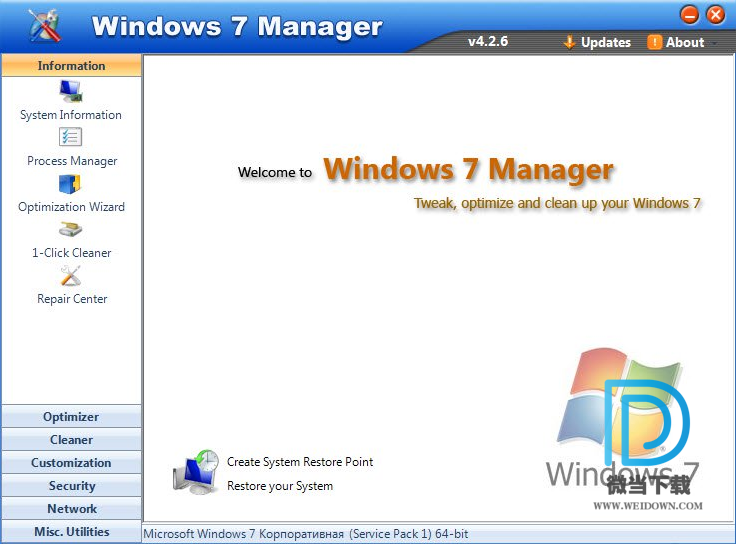The height and width of the screenshot is (544, 736).
Task: Click the 1-Click Cleaner label
Action: pyautogui.click(x=71, y=253)
